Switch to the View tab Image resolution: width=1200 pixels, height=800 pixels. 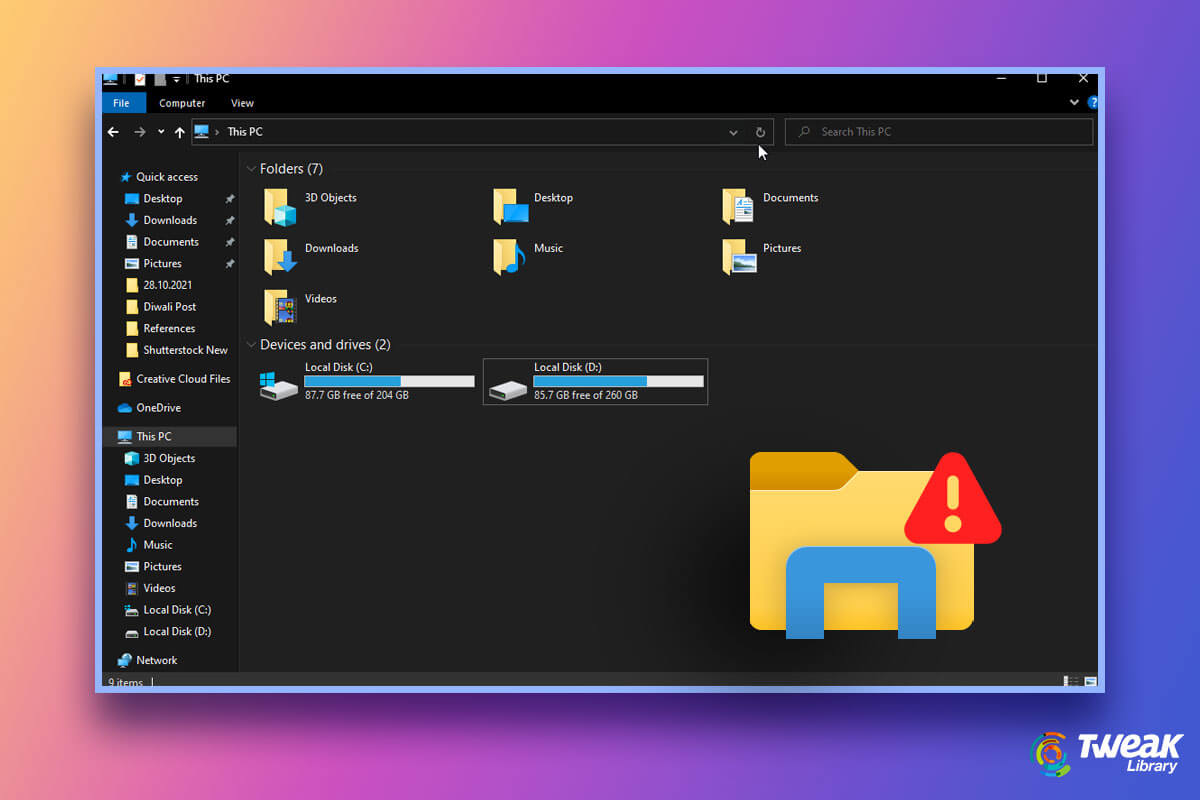click(x=242, y=102)
